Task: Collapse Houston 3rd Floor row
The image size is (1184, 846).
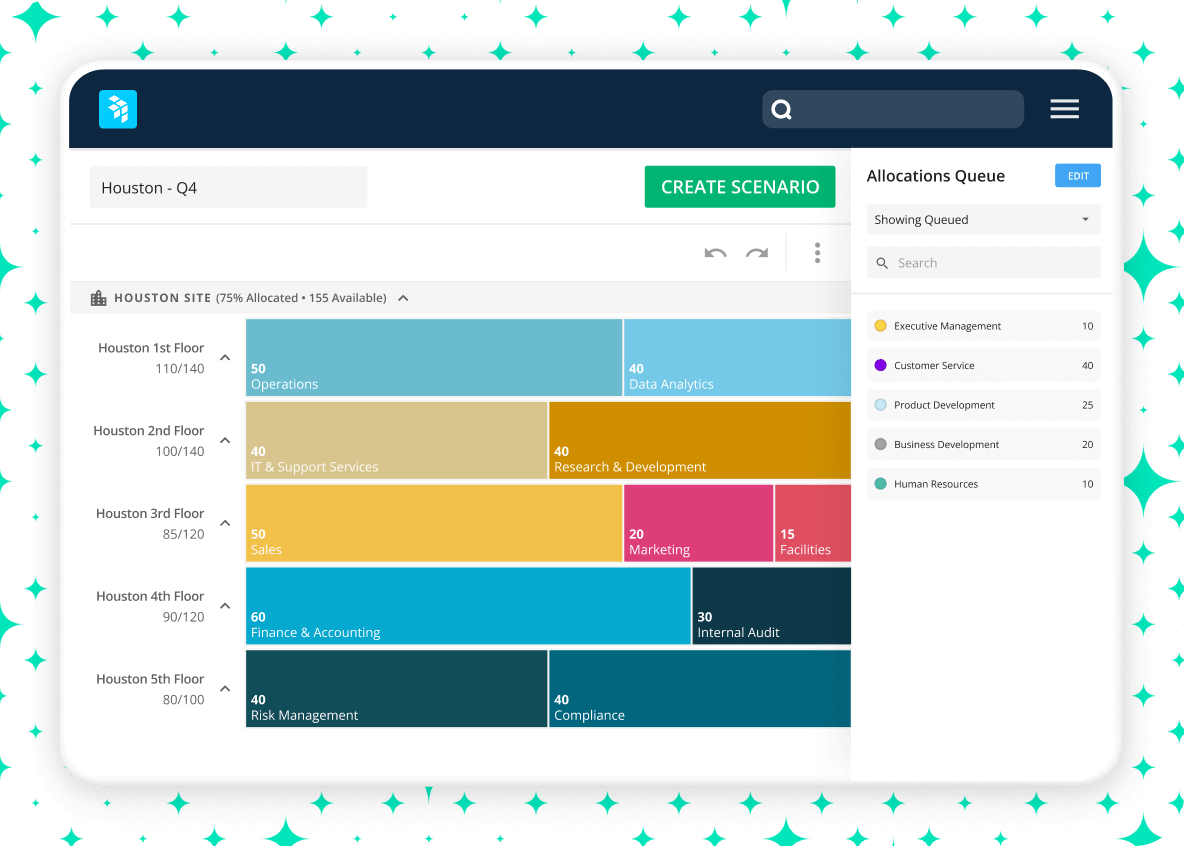Action: click(225, 523)
